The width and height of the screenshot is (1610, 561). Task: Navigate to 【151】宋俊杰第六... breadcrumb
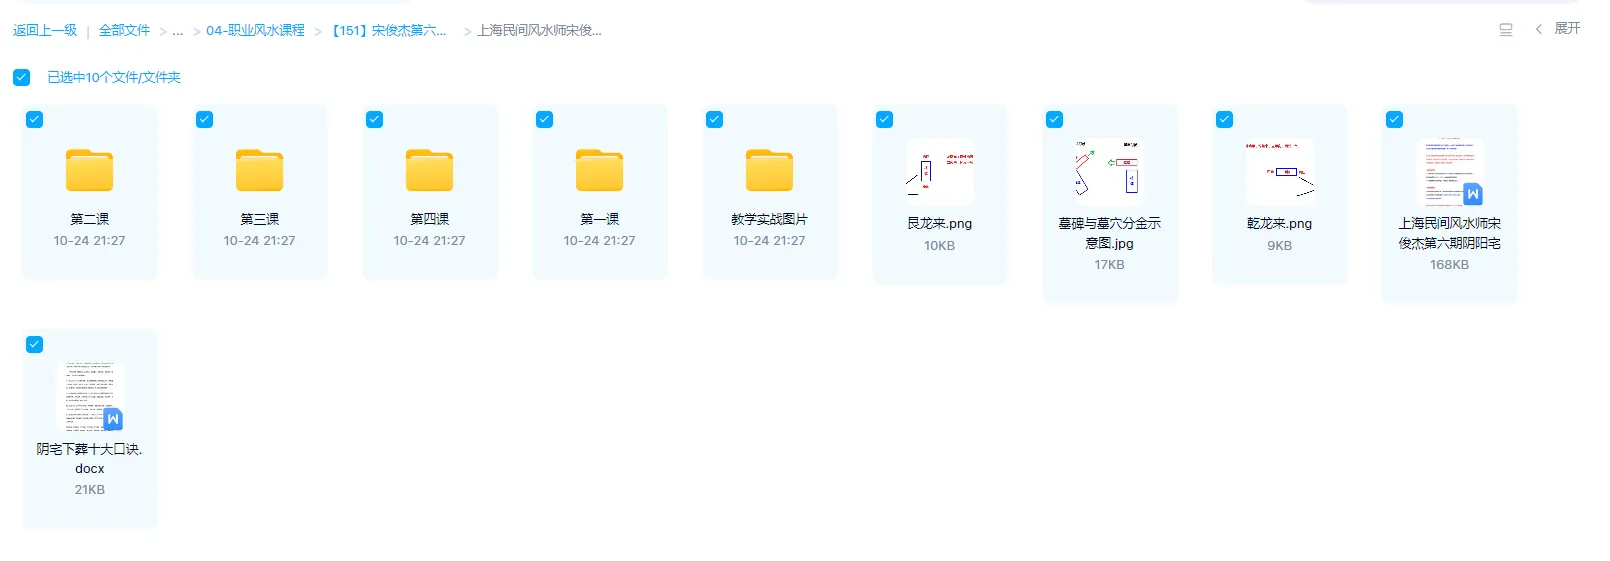click(x=389, y=30)
